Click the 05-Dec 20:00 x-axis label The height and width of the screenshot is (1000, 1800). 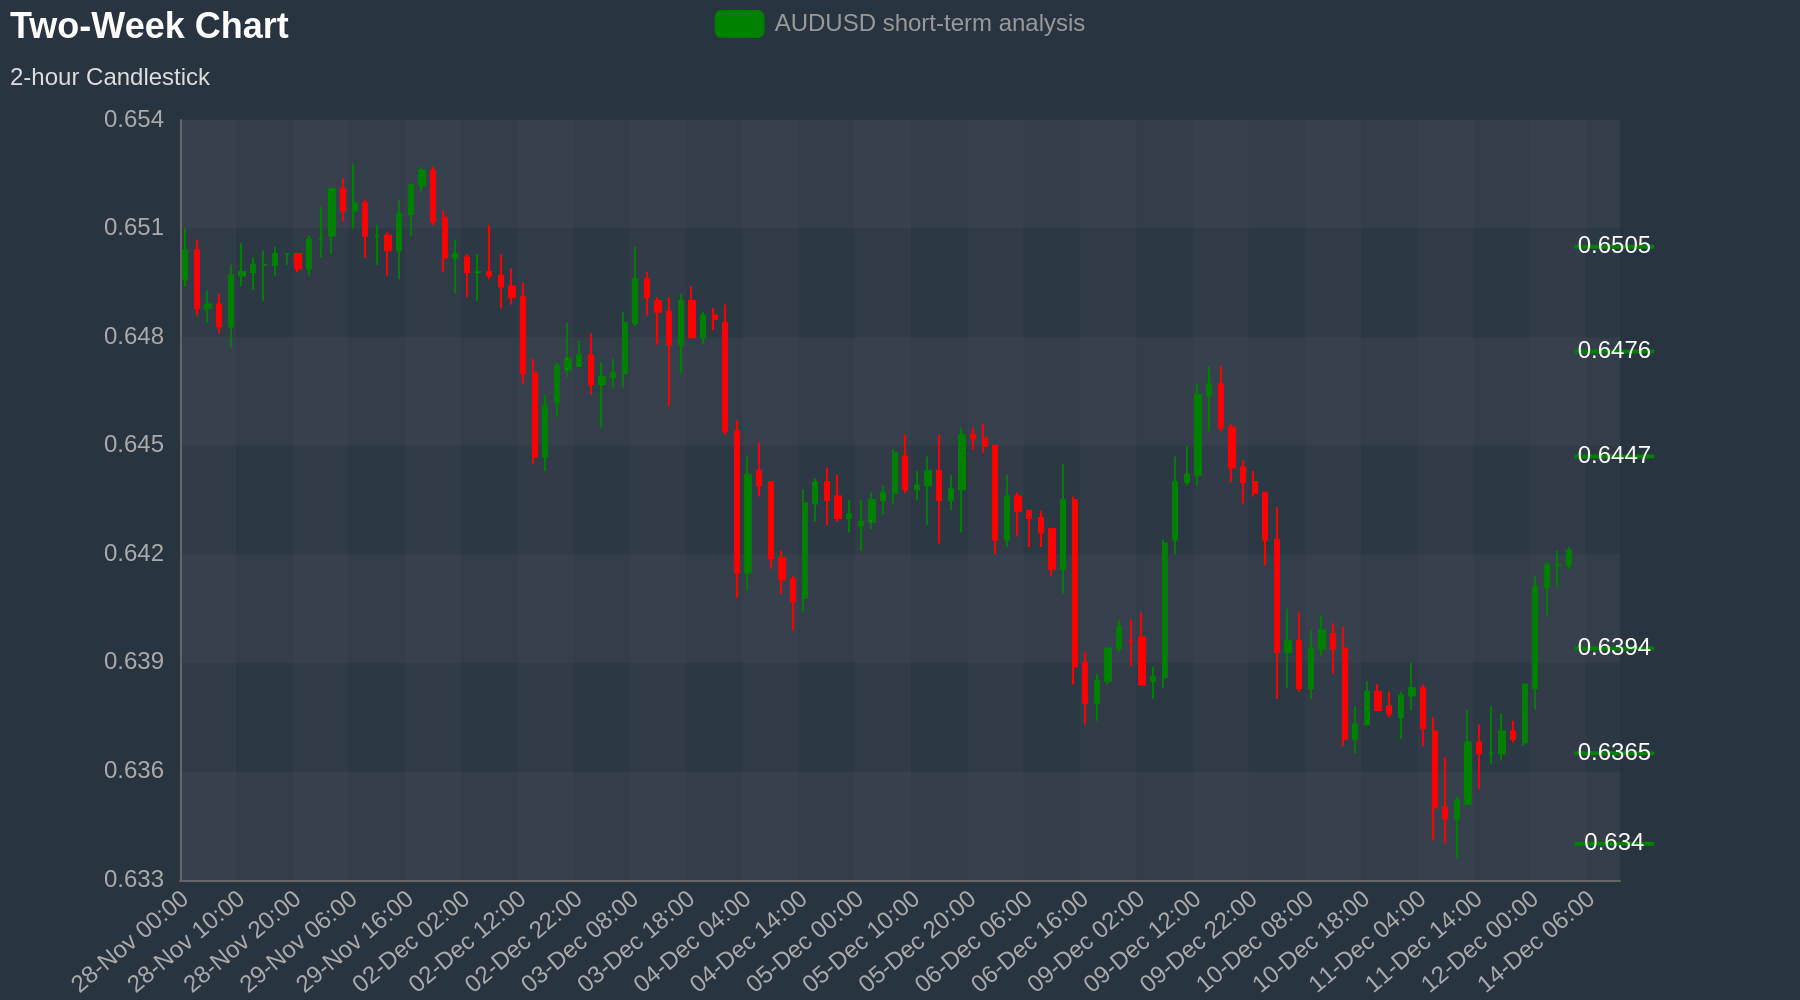pyautogui.click(x=917, y=941)
